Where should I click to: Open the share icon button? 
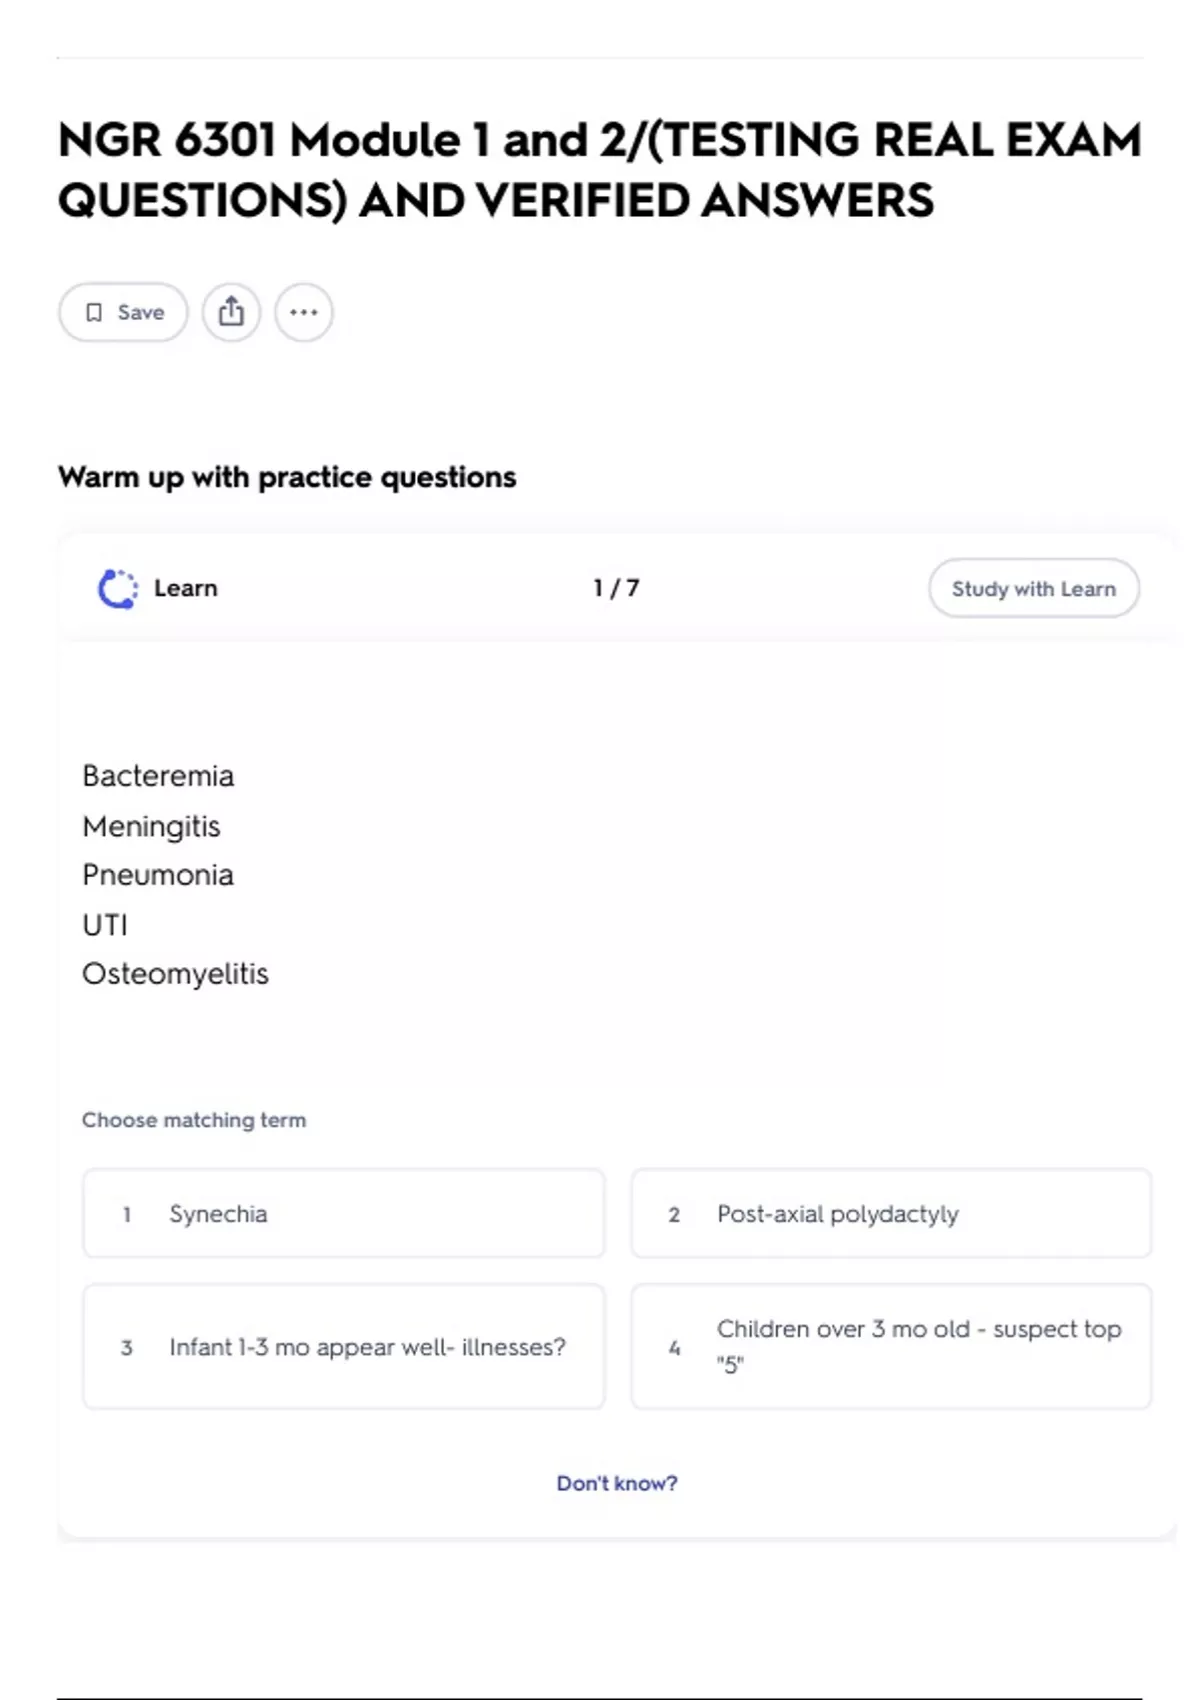point(231,312)
